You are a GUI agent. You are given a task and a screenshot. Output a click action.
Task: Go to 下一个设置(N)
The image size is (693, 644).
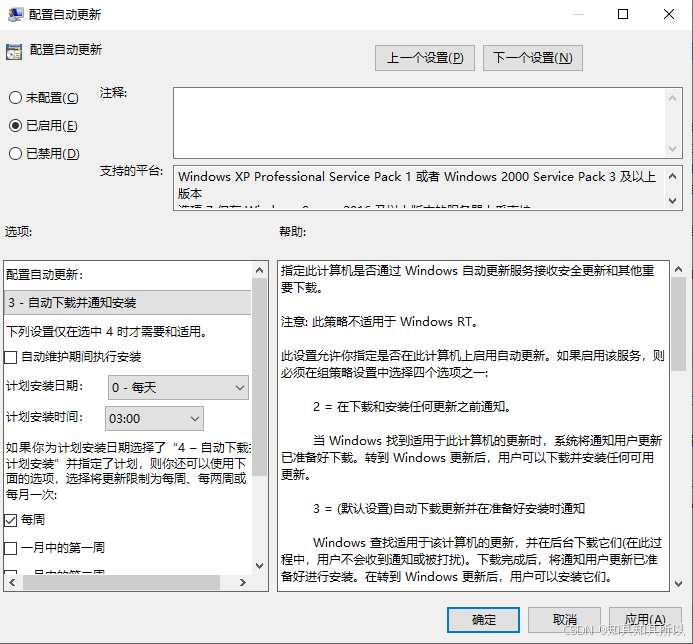click(533, 58)
